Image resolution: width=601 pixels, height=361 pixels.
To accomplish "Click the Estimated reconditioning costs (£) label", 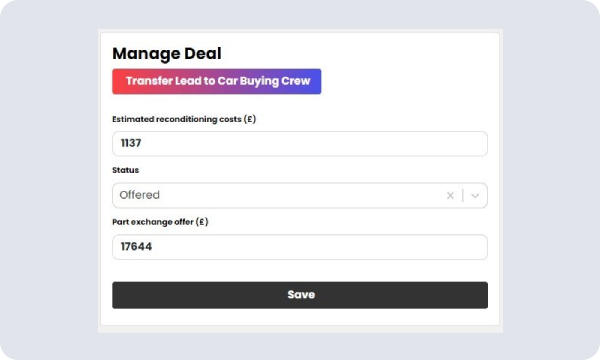I will pyautogui.click(x=184, y=119).
